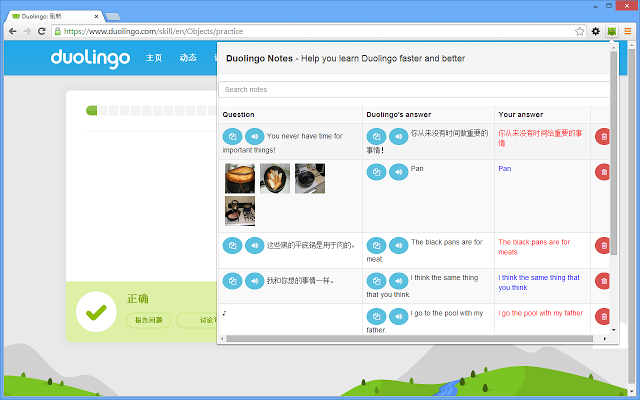Image resolution: width=640 pixels, height=400 pixels.
Task: Bookmark this page with the star icon
Action: [579, 31]
